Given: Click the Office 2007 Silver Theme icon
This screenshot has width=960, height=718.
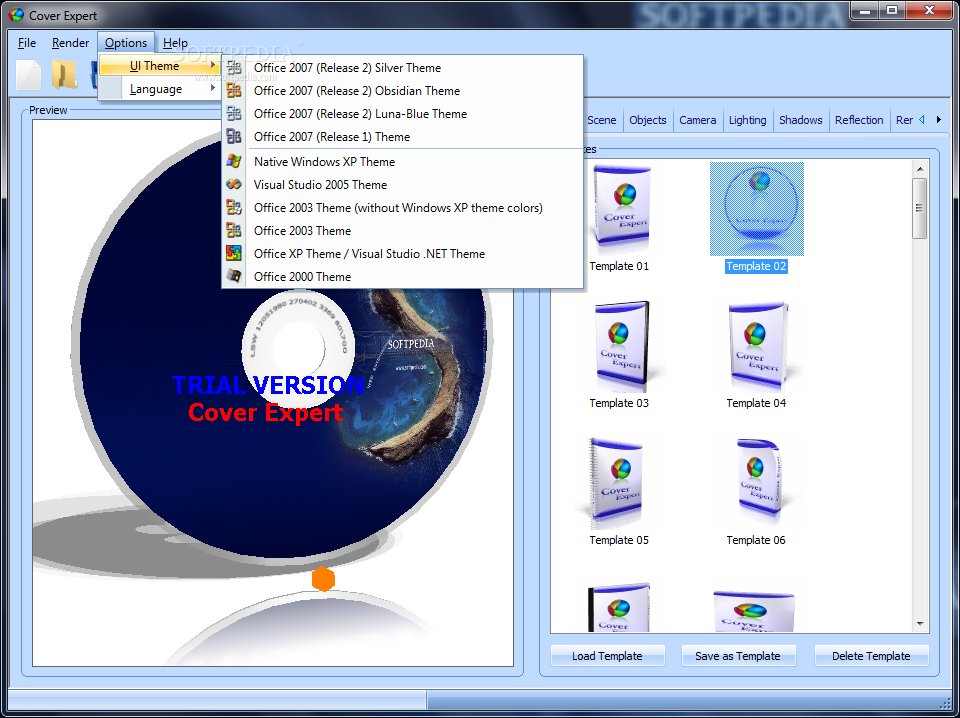Looking at the screenshot, I should [x=234, y=67].
